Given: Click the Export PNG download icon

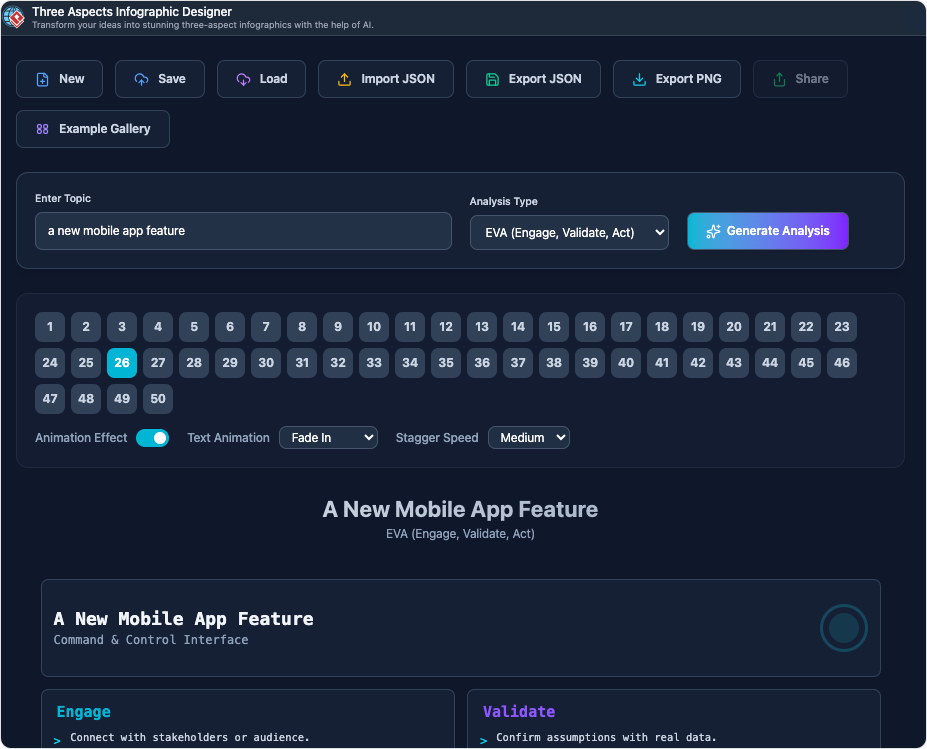Looking at the screenshot, I should [640, 79].
